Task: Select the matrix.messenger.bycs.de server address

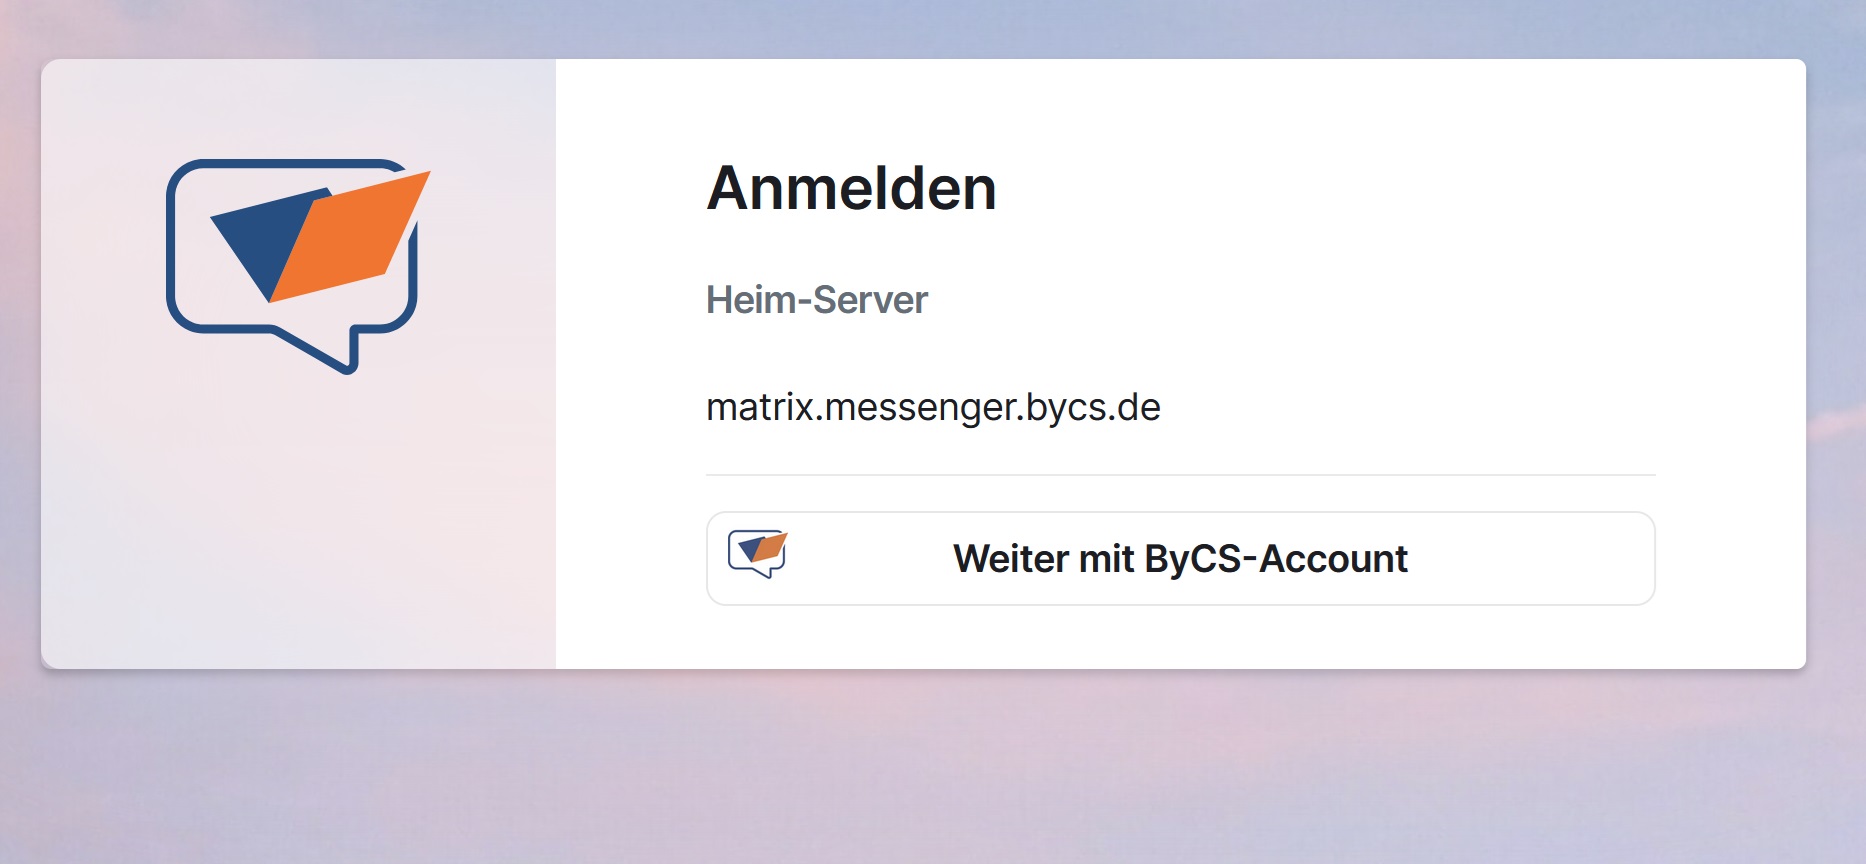Action: (932, 408)
